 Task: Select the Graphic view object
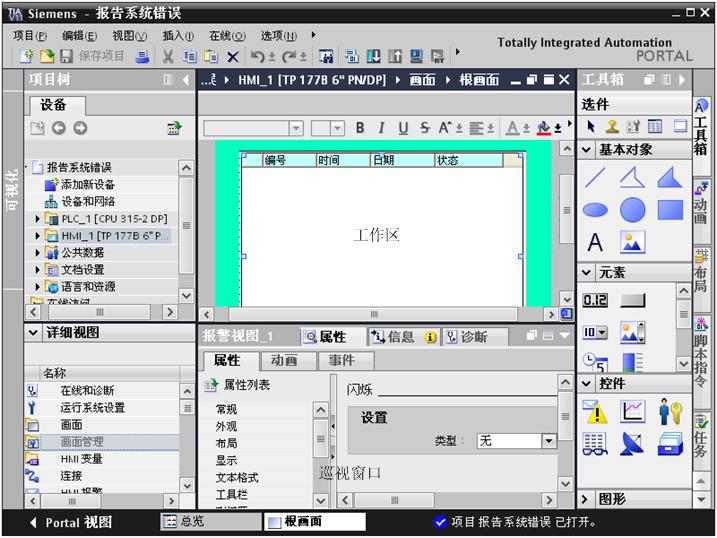(632, 242)
